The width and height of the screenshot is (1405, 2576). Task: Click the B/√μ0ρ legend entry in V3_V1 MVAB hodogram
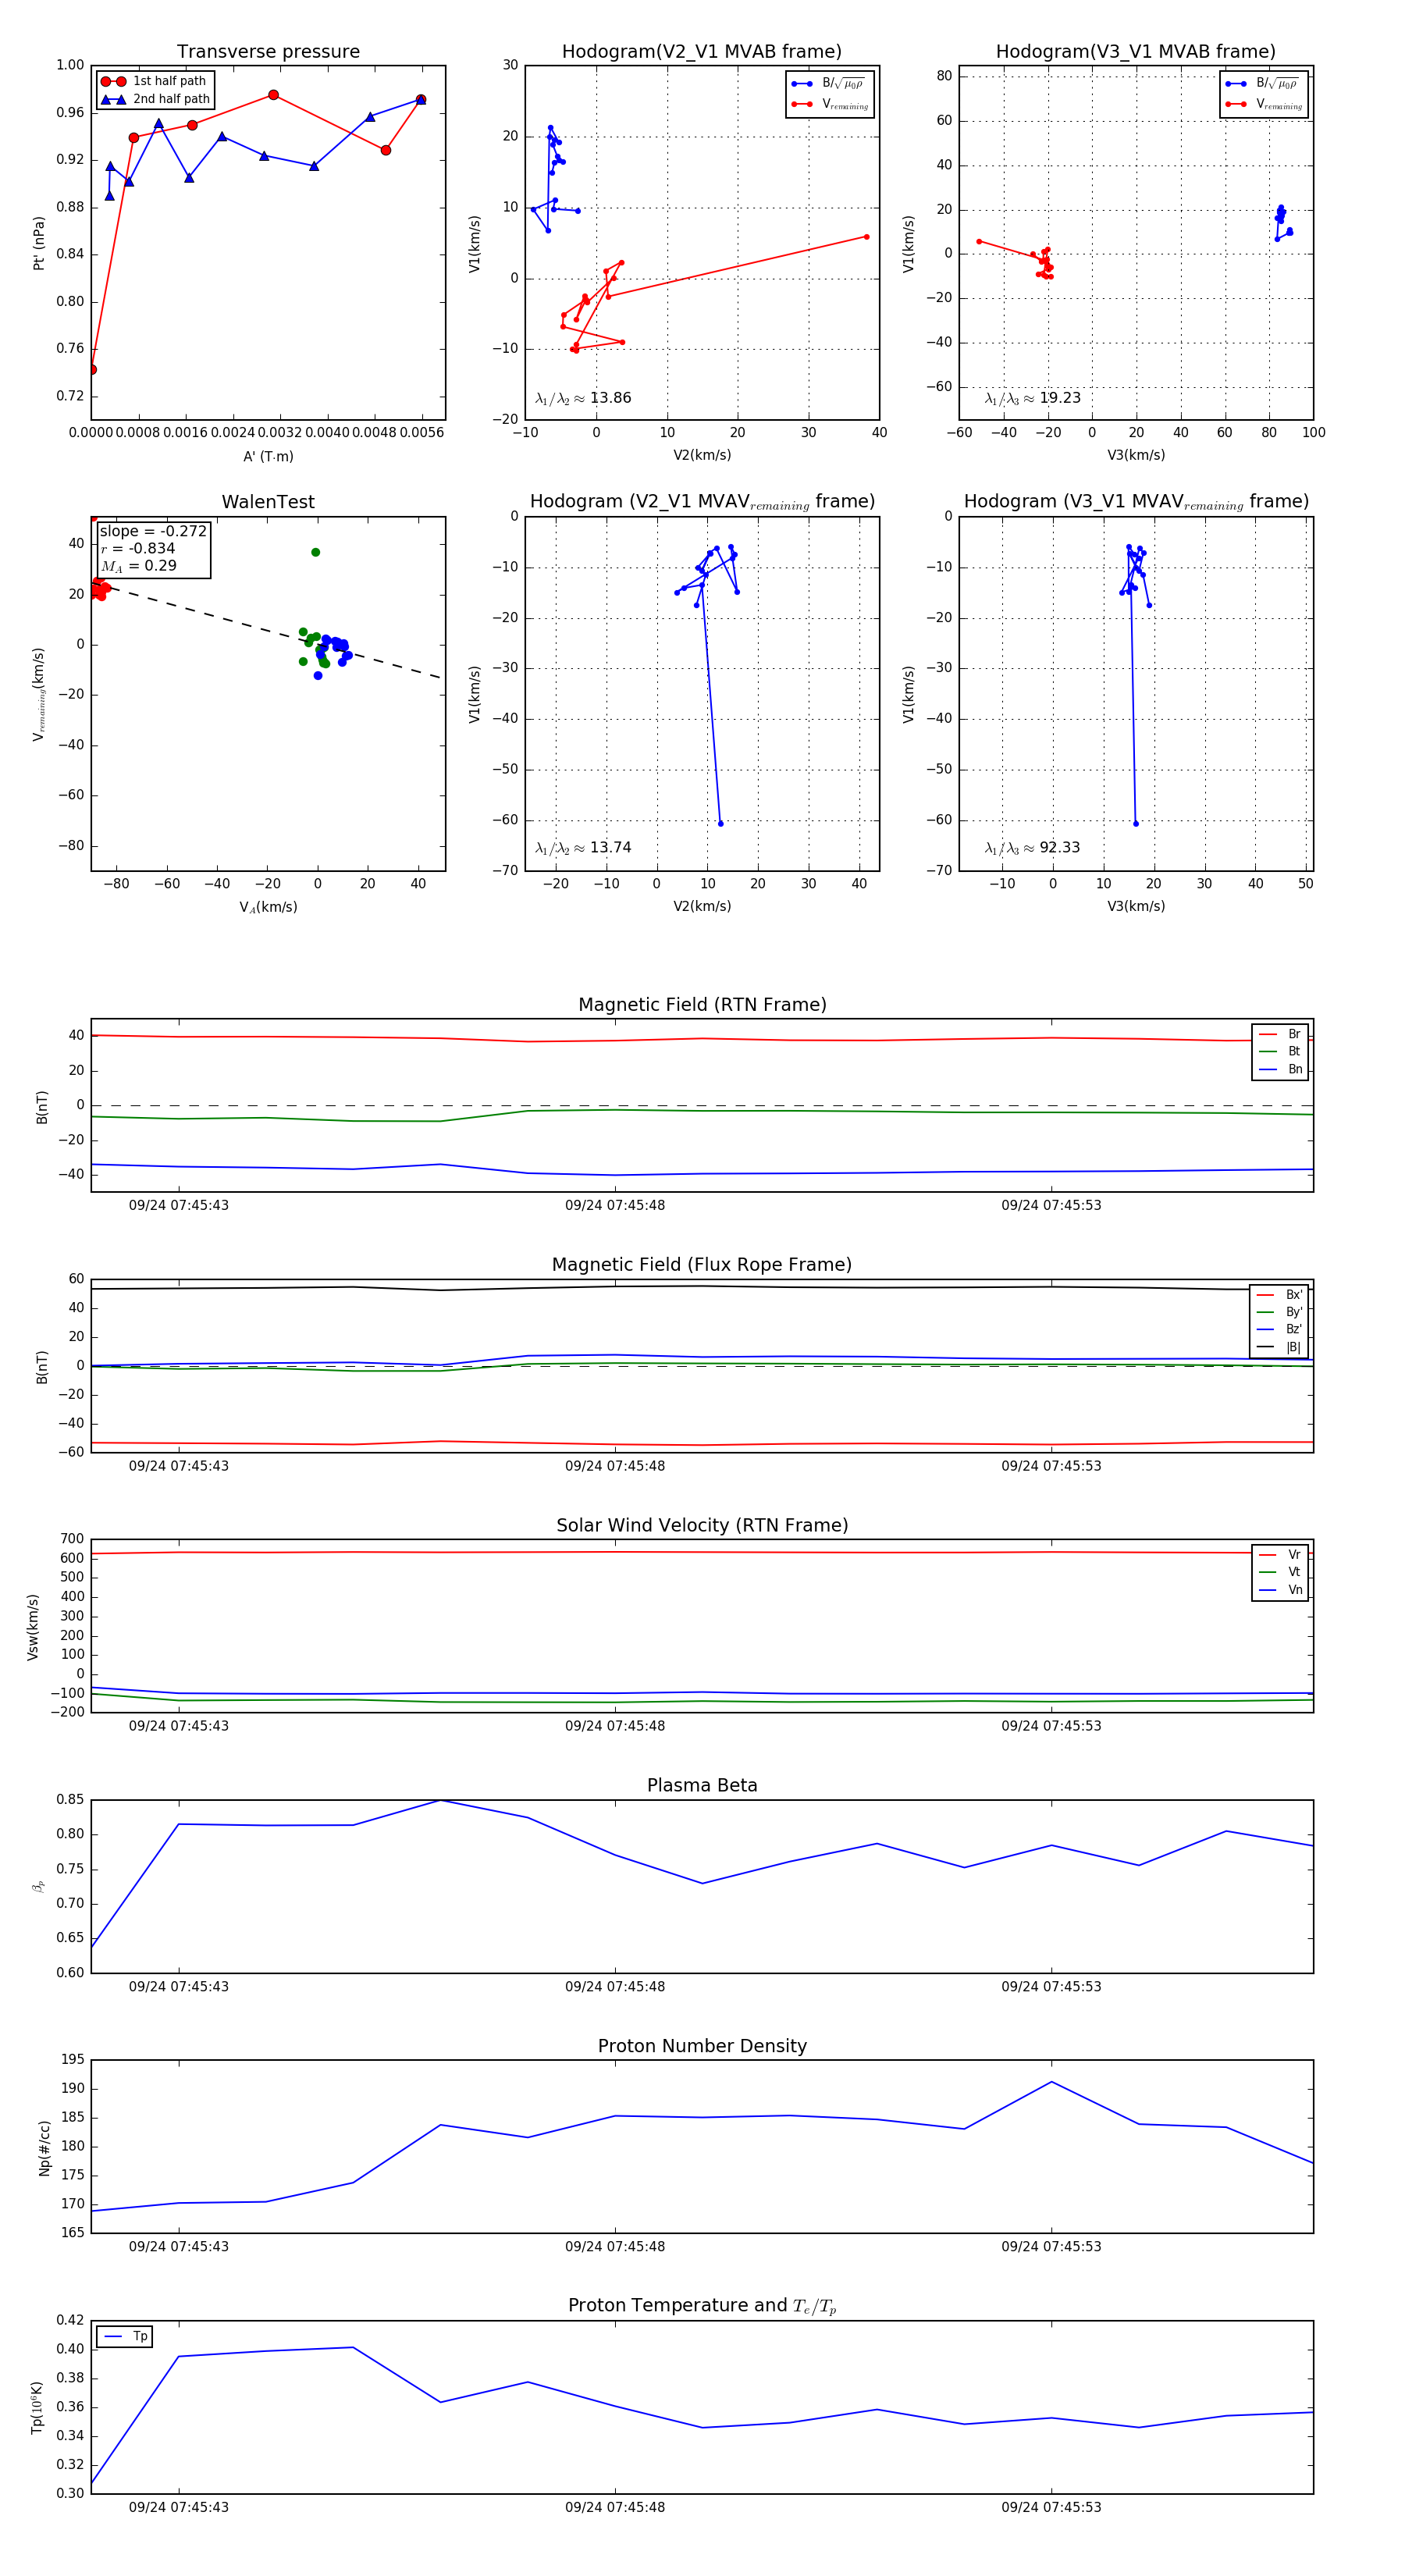coord(1264,84)
